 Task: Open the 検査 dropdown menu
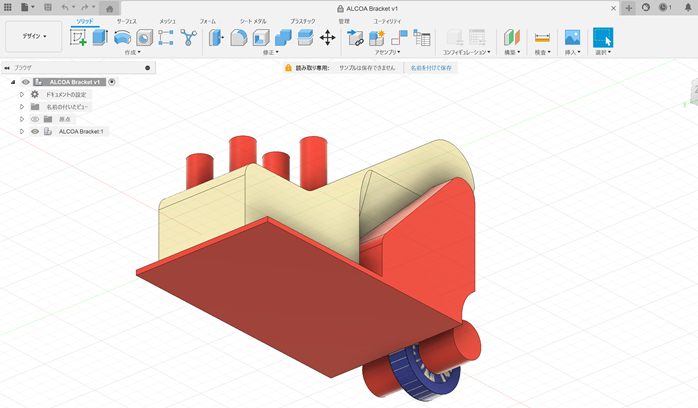click(x=542, y=53)
